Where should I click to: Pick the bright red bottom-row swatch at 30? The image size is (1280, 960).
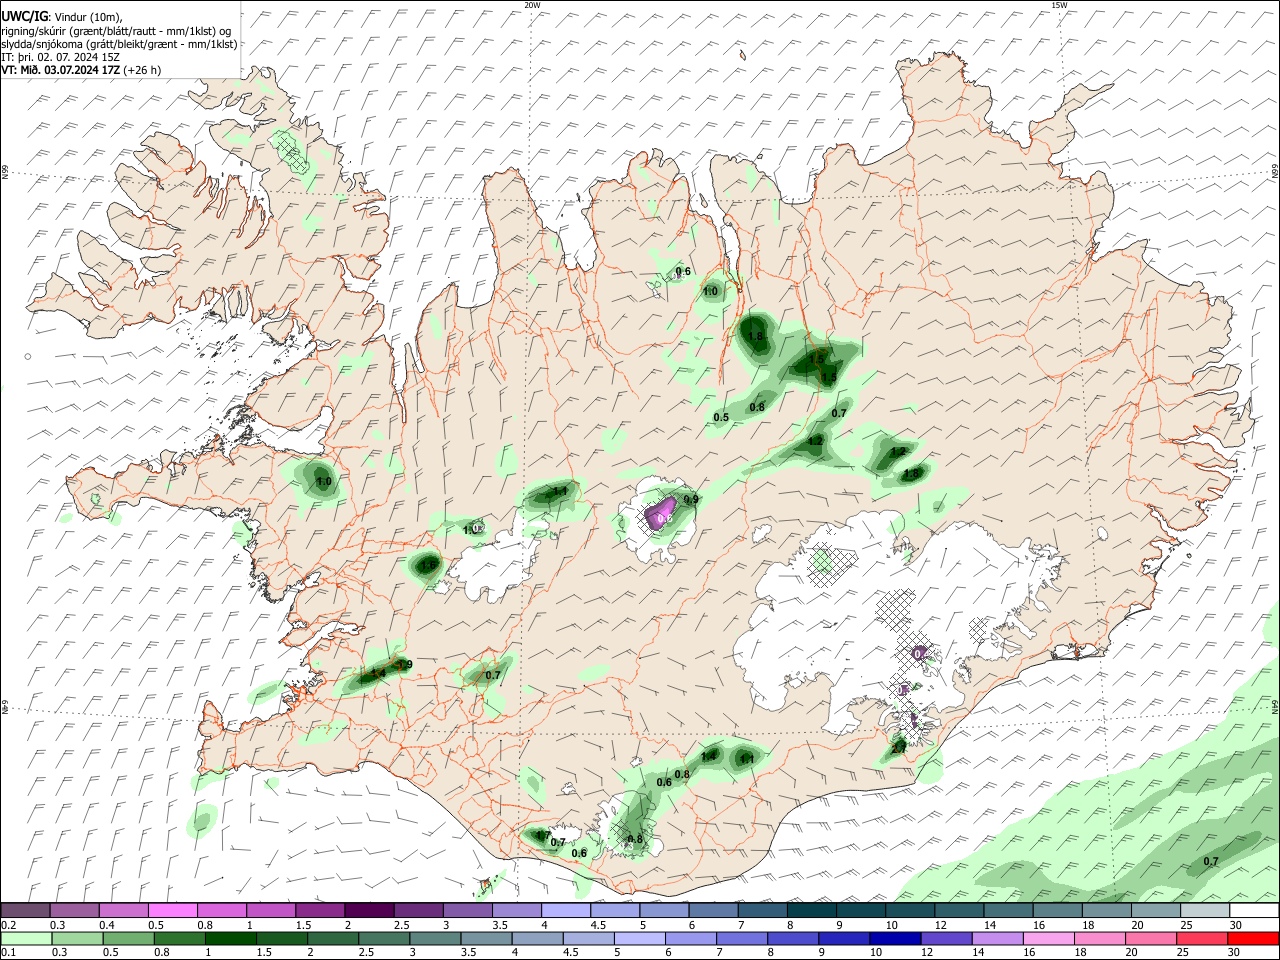coord(1254,938)
